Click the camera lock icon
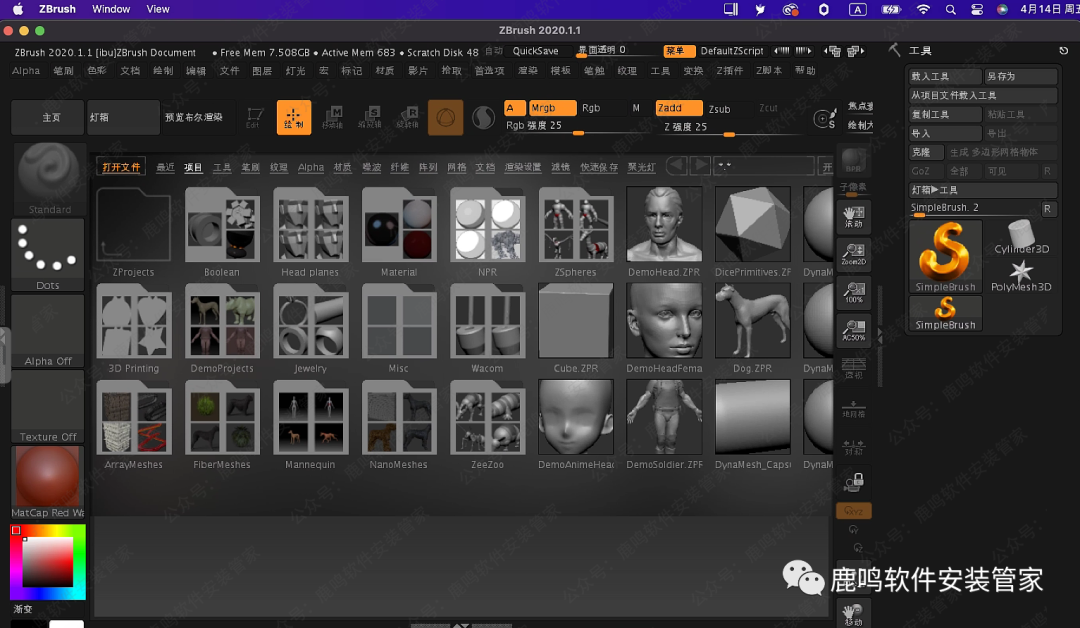This screenshot has height=628, width=1080. [853, 481]
